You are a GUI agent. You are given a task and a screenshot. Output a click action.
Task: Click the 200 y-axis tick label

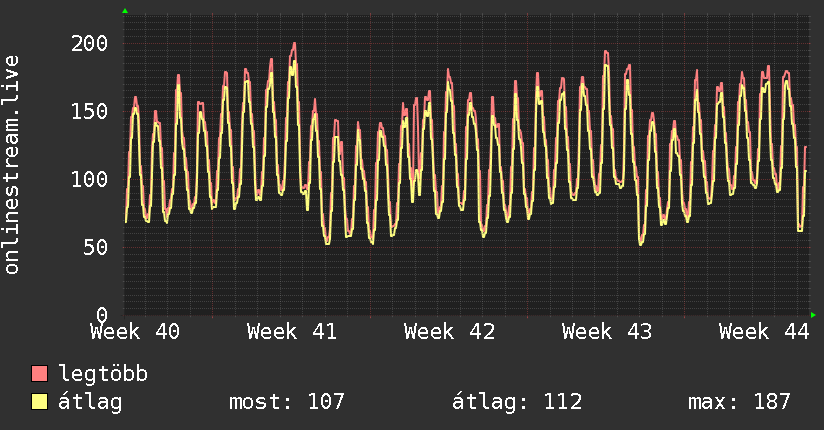(89, 43)
